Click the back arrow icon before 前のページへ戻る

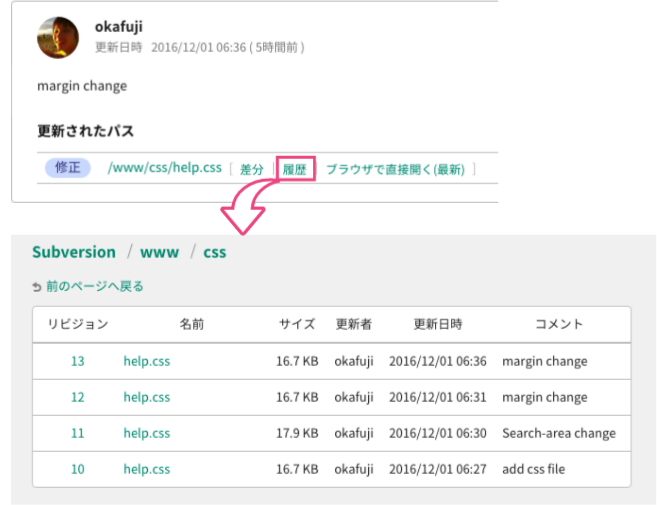coord(37,287)
